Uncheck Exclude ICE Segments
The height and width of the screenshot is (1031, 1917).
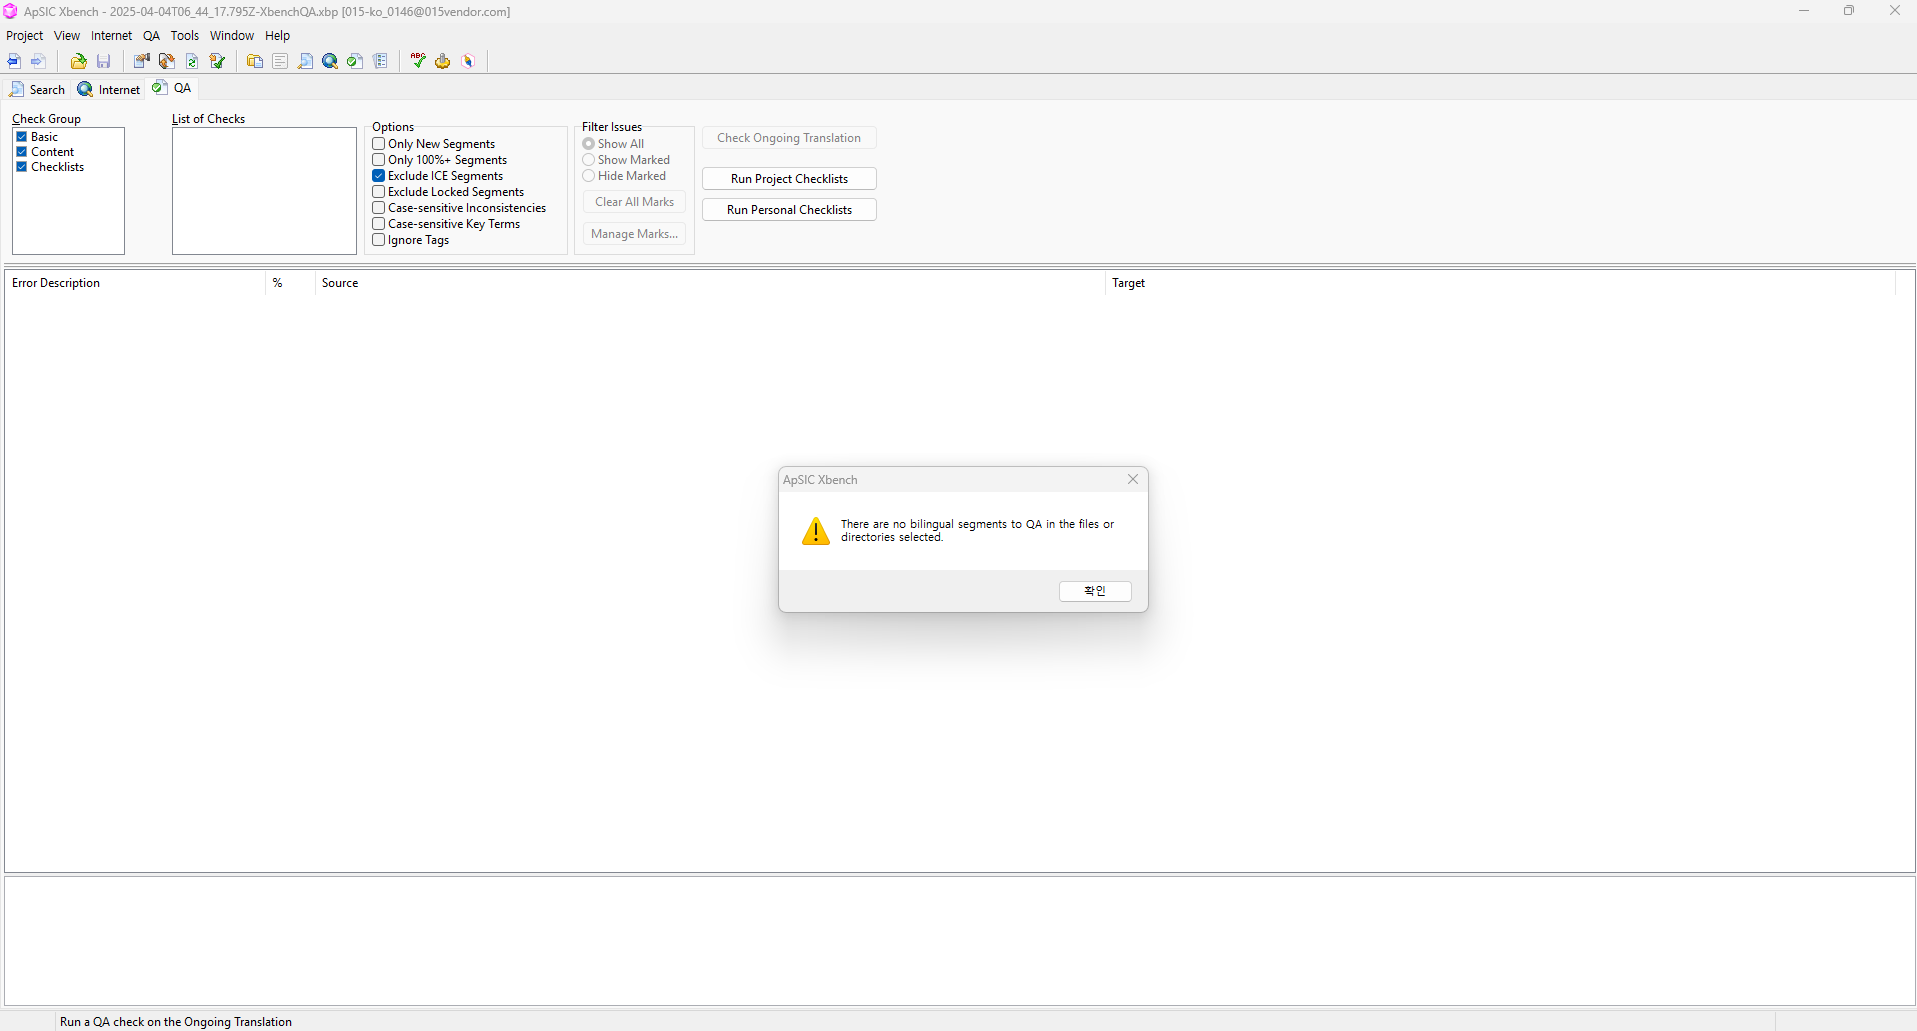(x=379, y=176)
